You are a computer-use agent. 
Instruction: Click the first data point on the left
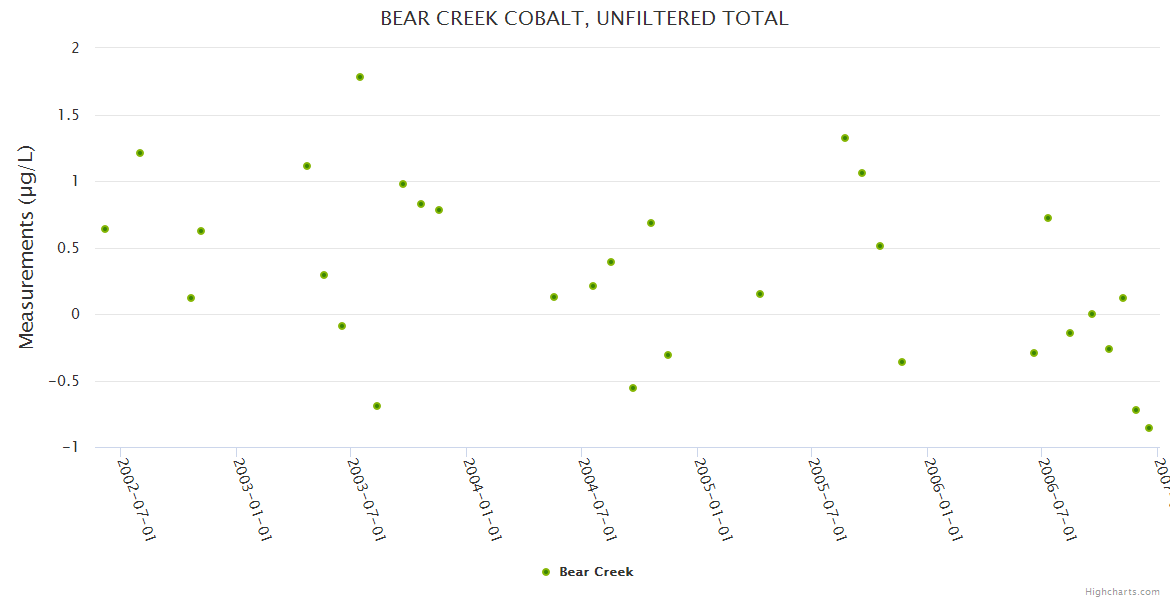click(105, 229)
